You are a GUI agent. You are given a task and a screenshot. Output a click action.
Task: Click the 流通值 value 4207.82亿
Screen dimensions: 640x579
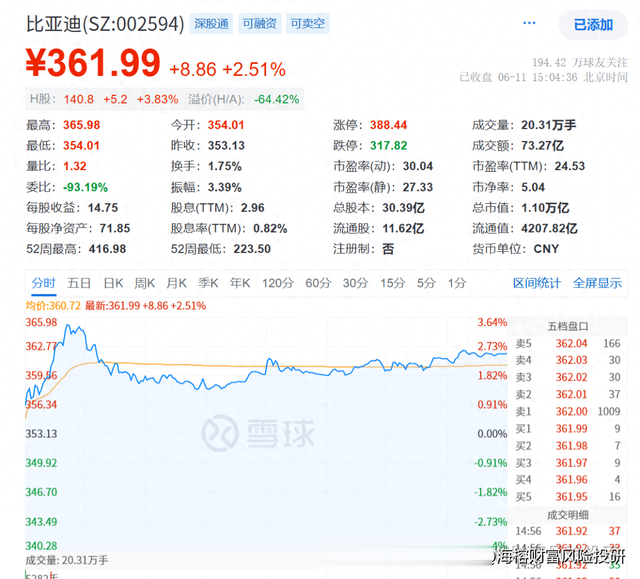pos(549,228)
